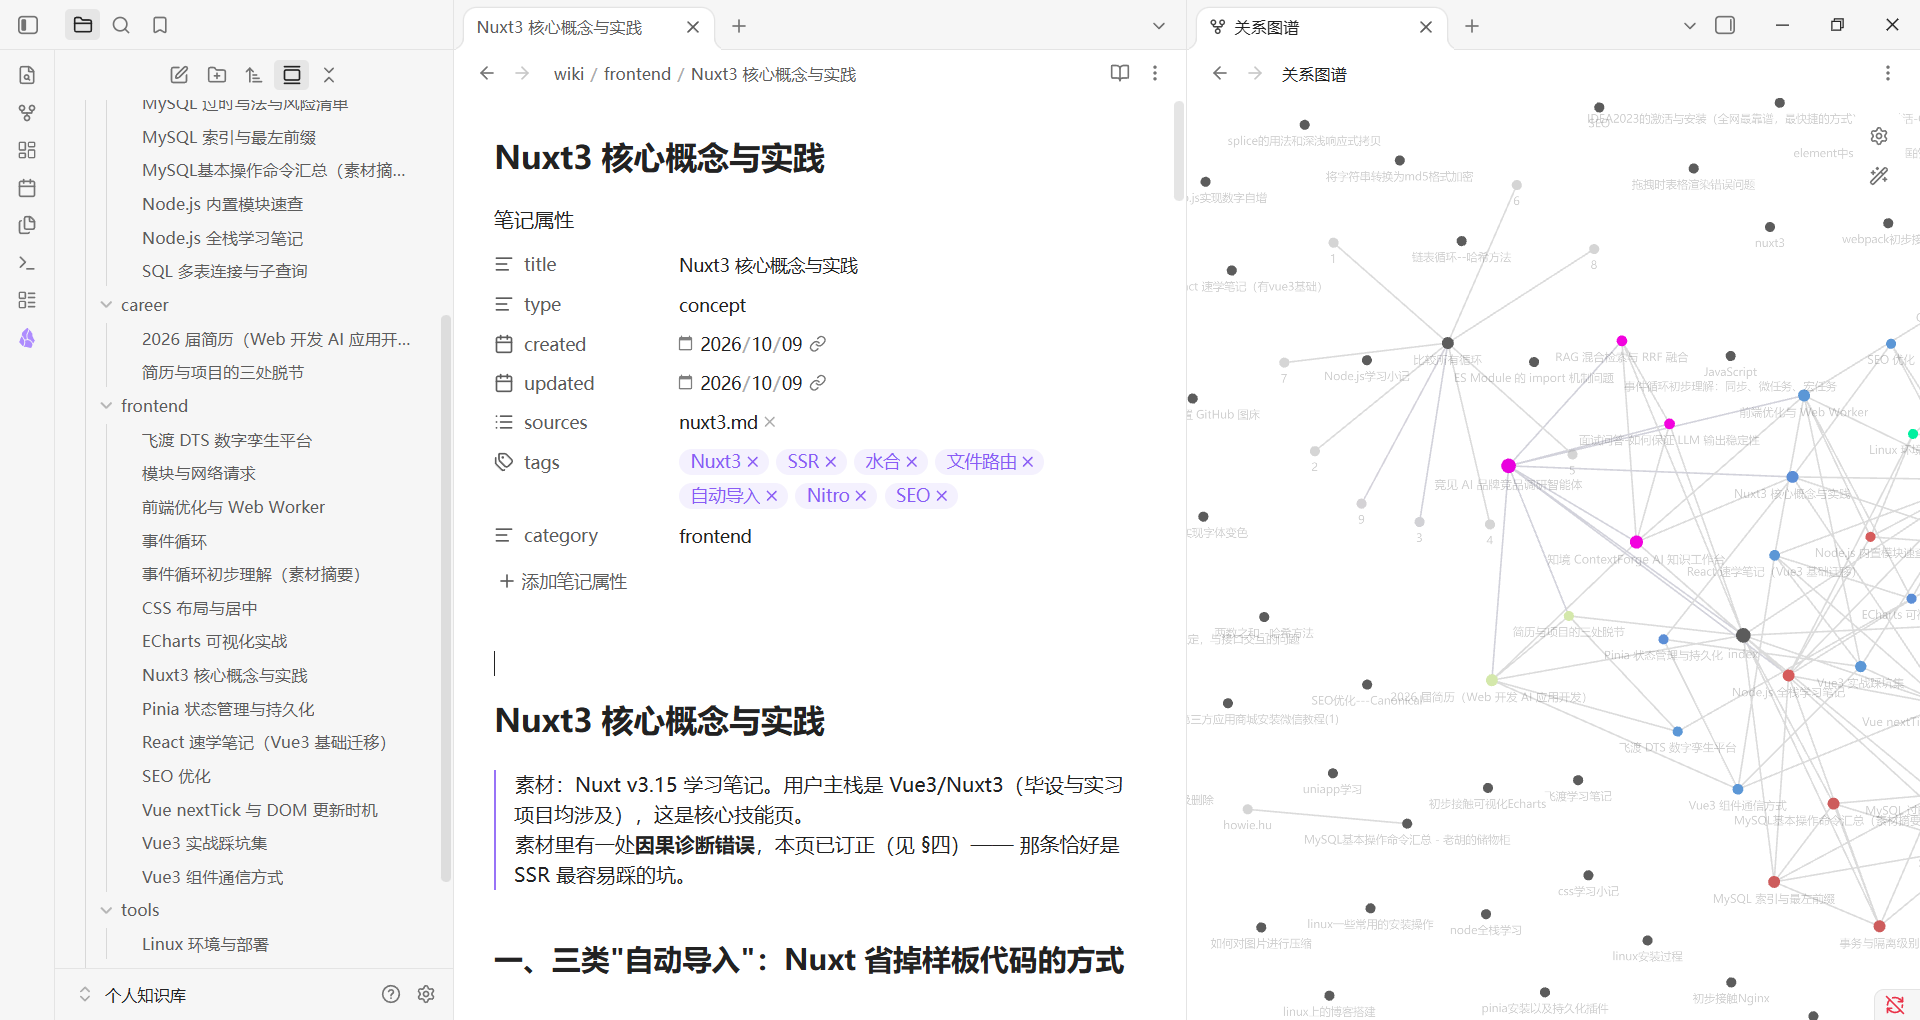Open more options menu in graph pane

click(1887, 73)
